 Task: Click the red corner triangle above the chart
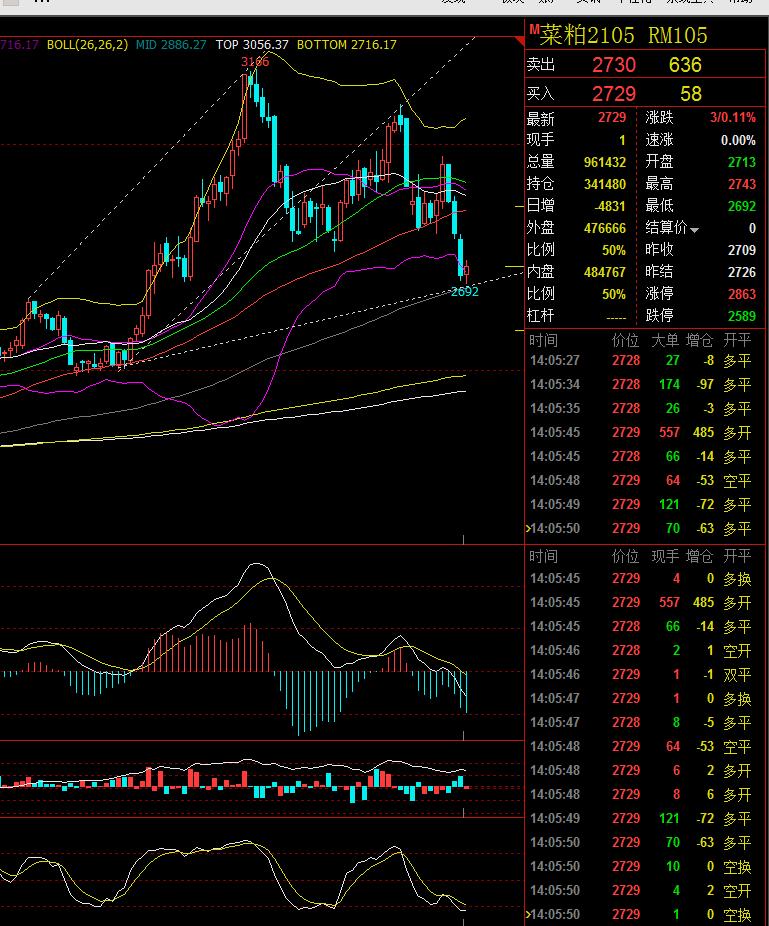pyautogui.click(x=519, y=40)
